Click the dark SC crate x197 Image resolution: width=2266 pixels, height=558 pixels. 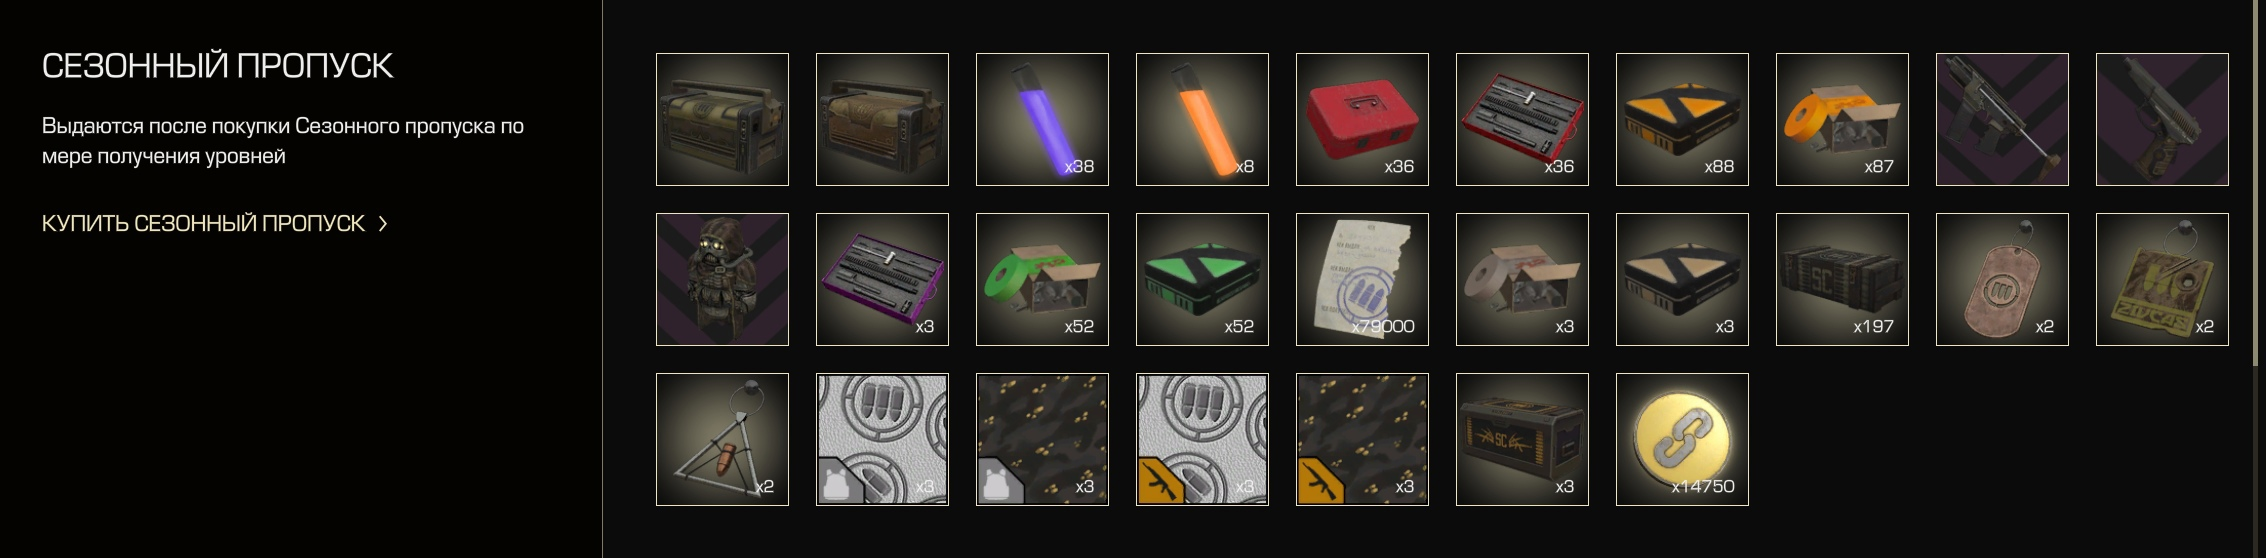tap(1842, 279)
